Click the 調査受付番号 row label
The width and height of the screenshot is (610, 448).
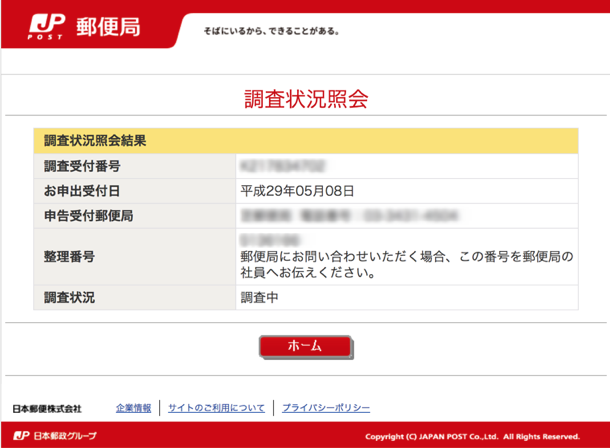click(x=82, y=166)
